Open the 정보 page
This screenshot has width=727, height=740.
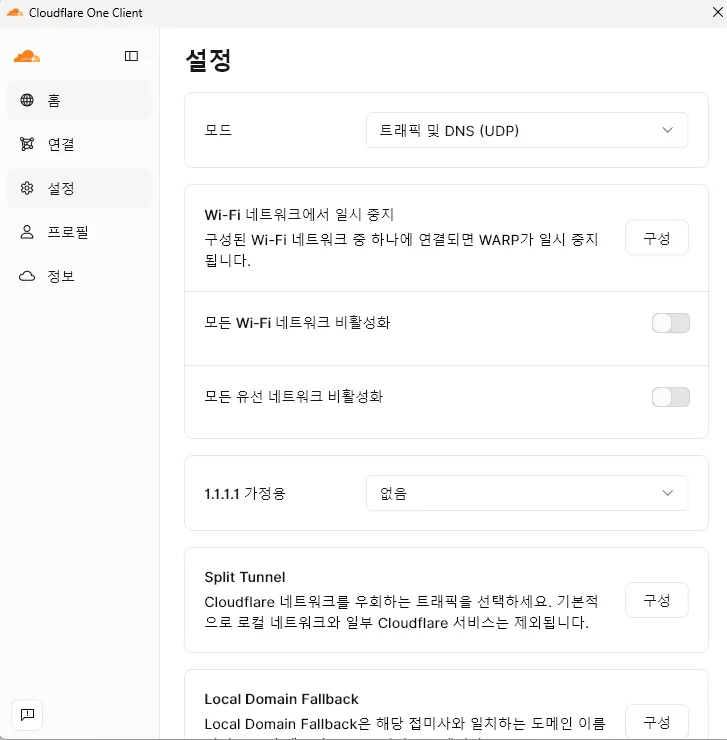click(79, 276)
